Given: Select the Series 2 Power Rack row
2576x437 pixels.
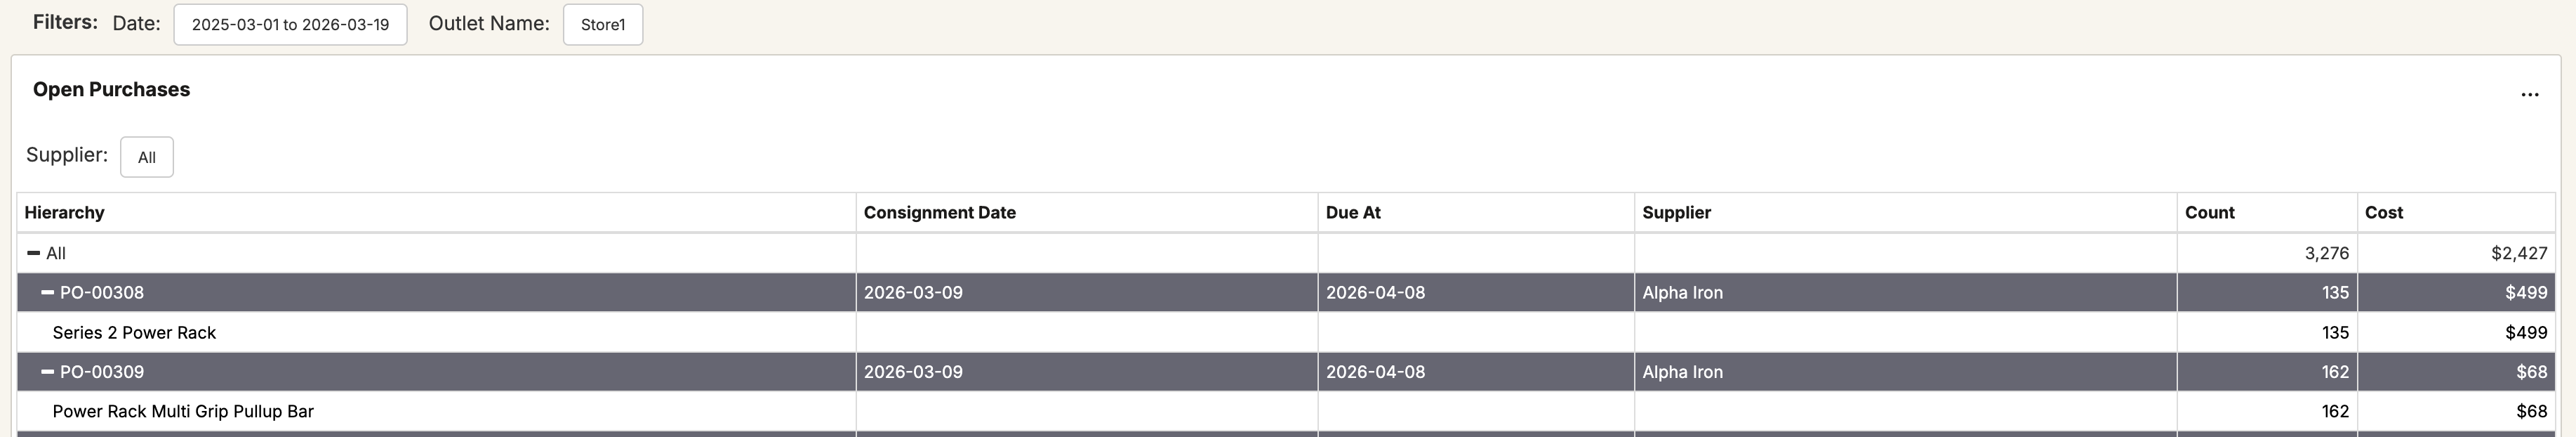Looking at the screenshot, I should point(134,333).
